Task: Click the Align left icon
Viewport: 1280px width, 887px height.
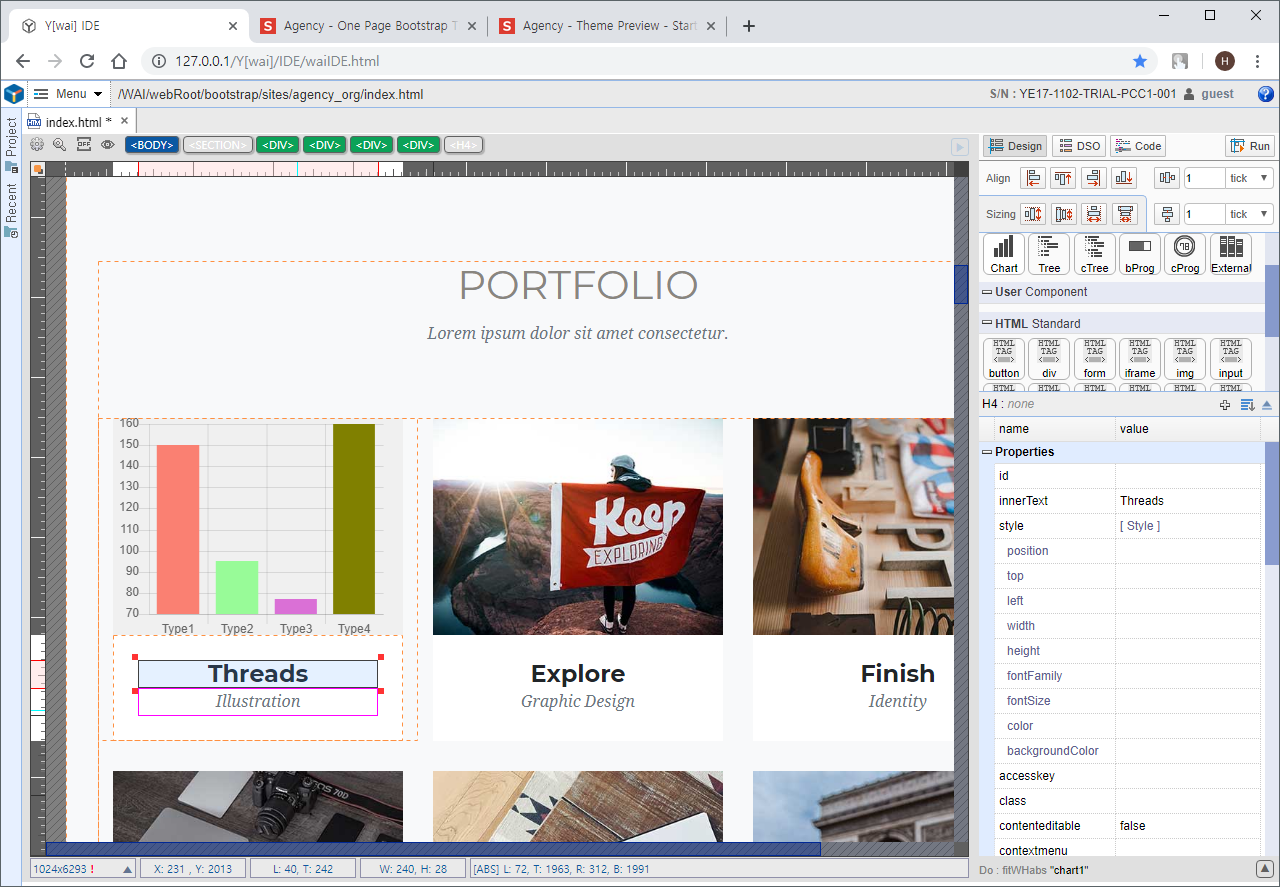Action: click(x=1033, y=178)
